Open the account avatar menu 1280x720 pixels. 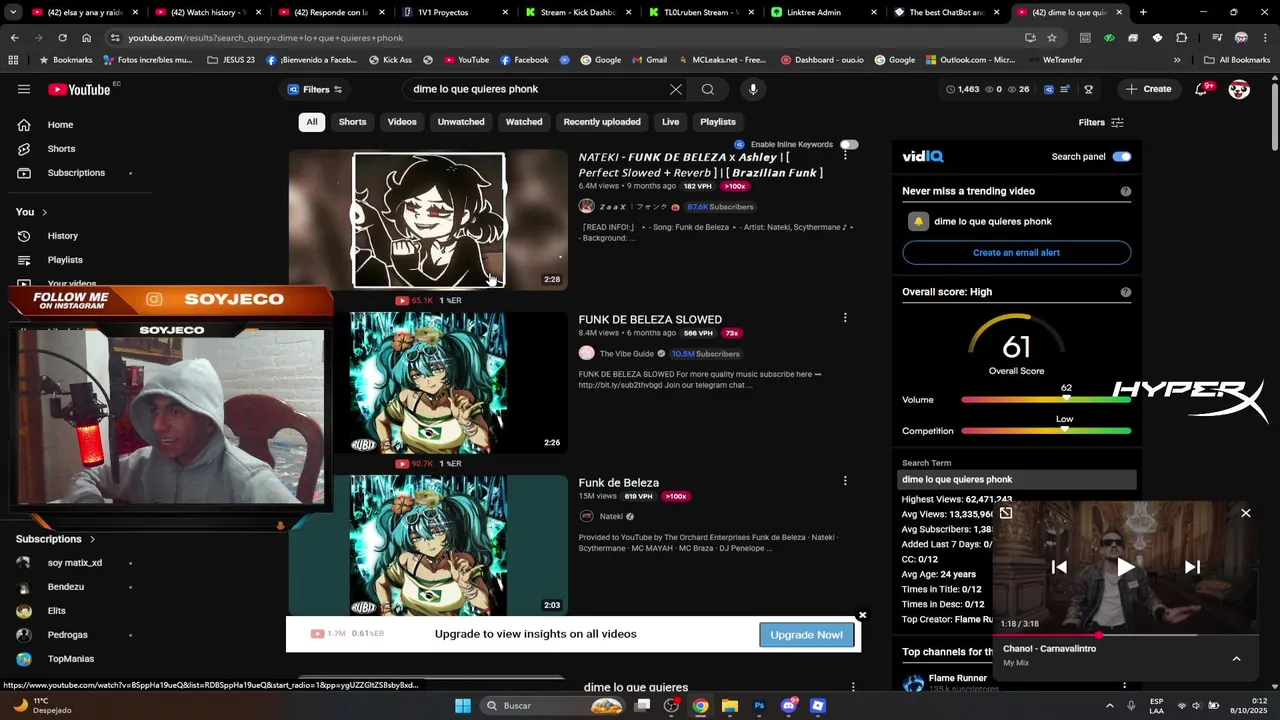tap(1239, 89)
